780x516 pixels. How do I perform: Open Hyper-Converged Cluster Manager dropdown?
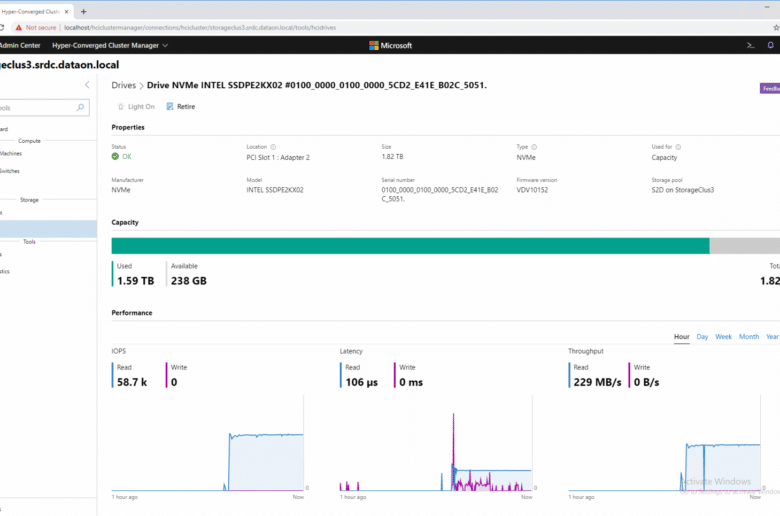(x=110, y=45)
